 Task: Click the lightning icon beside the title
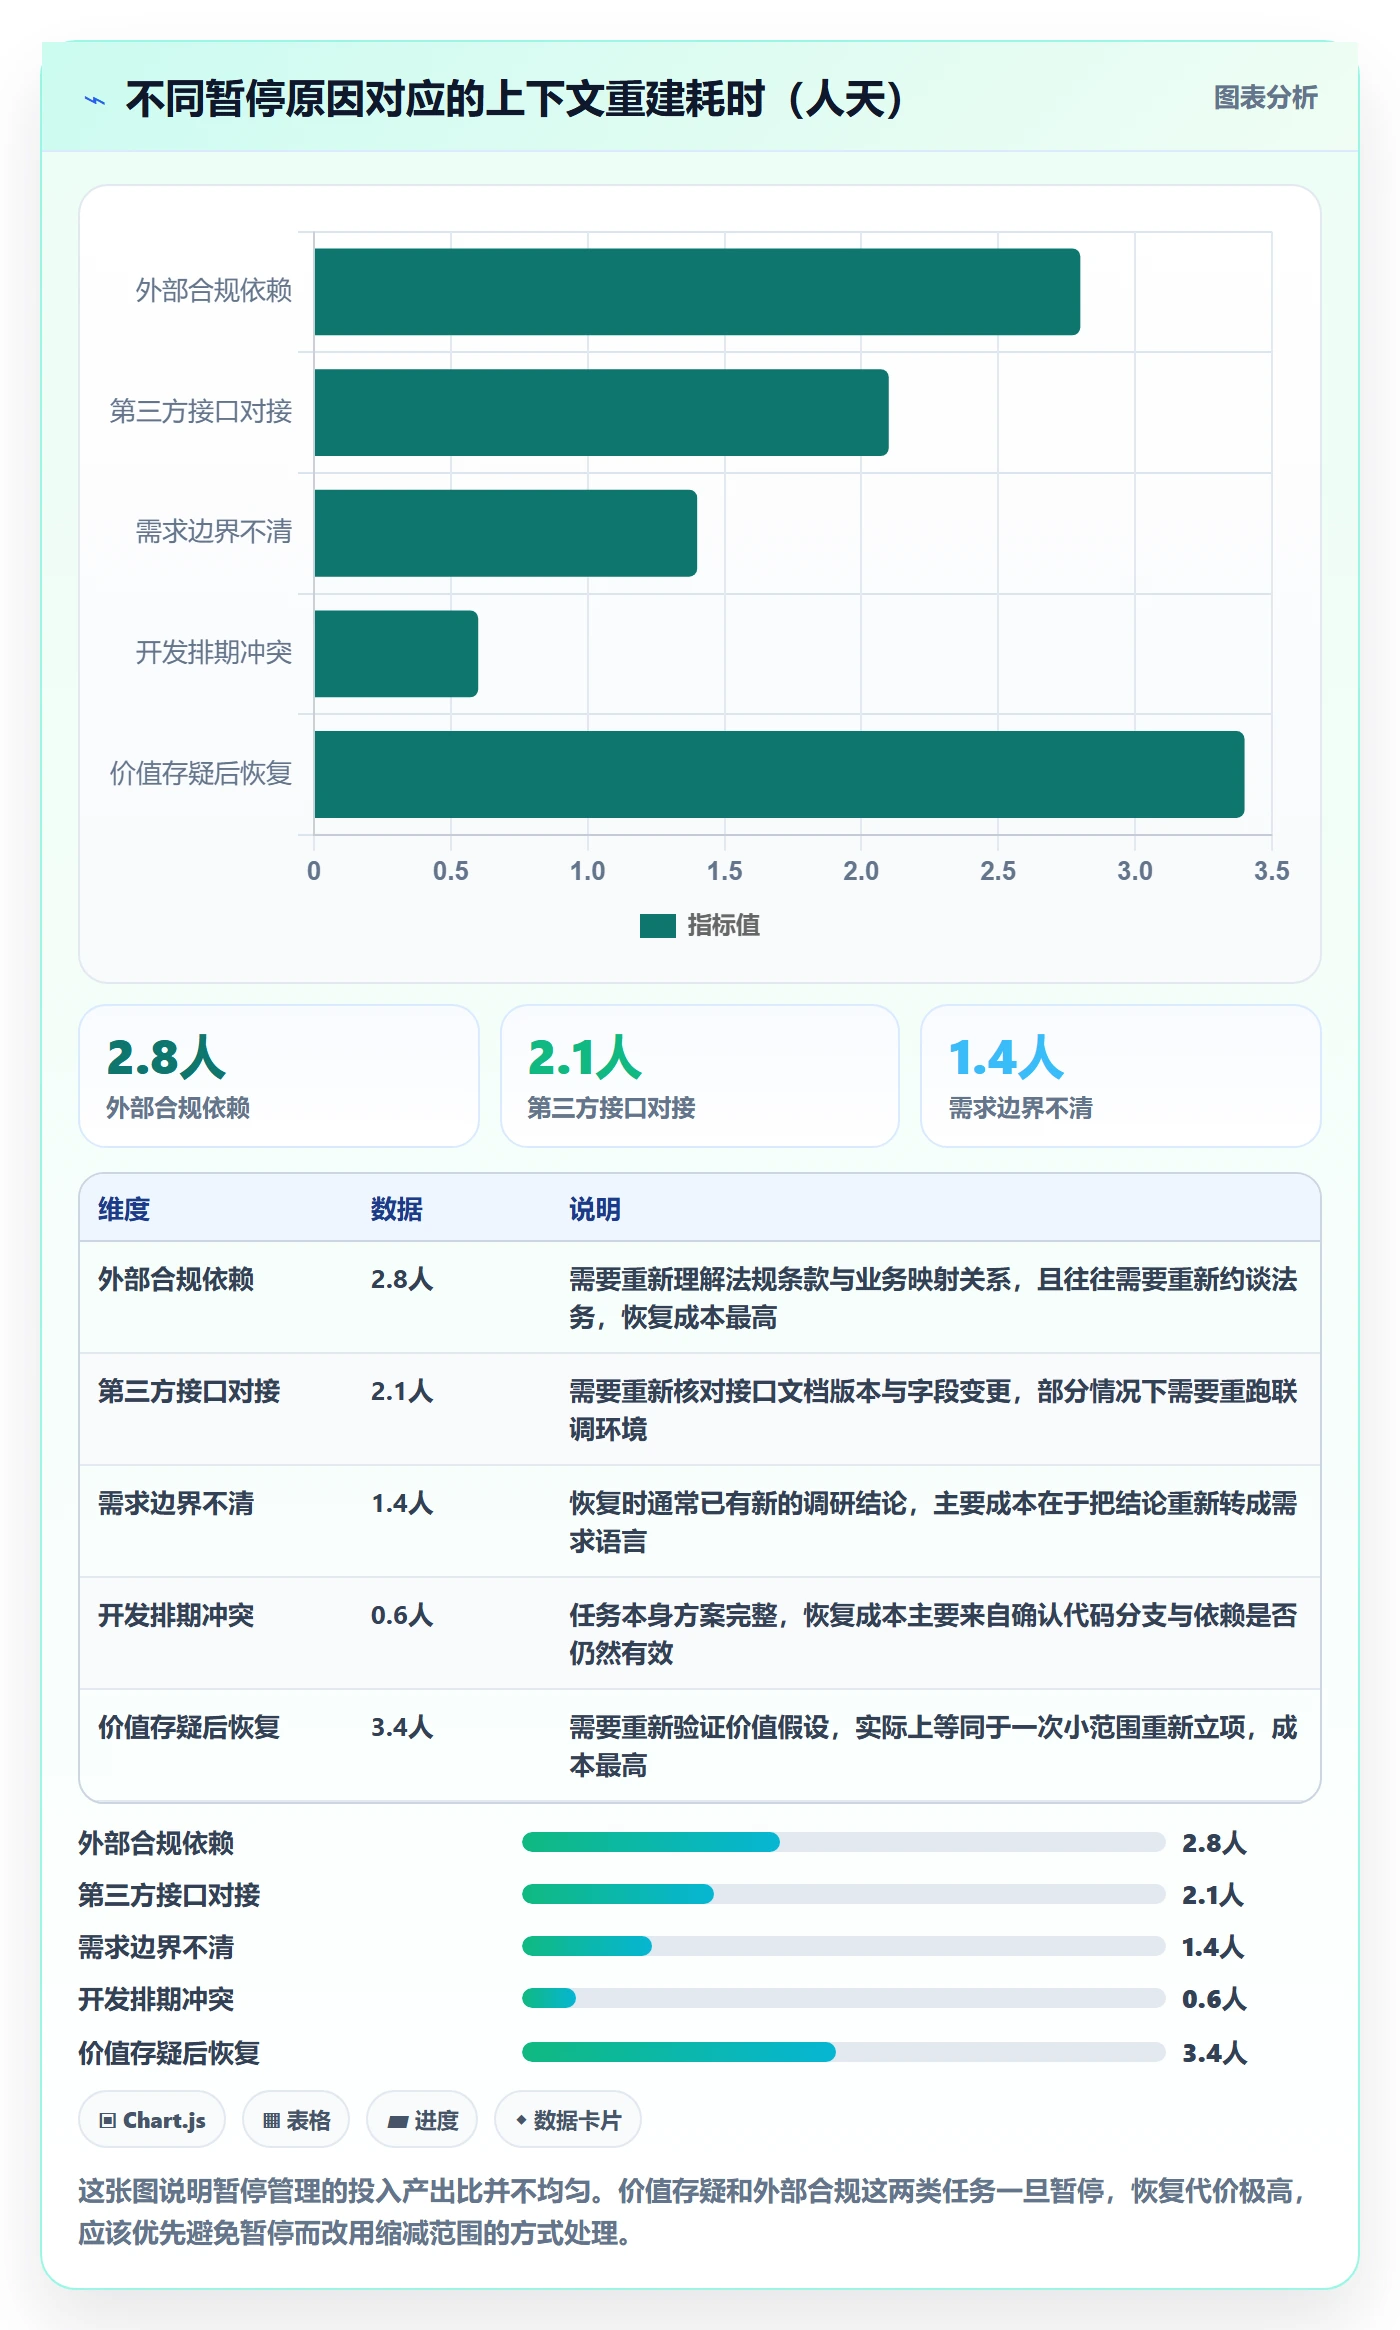point(95,100)
